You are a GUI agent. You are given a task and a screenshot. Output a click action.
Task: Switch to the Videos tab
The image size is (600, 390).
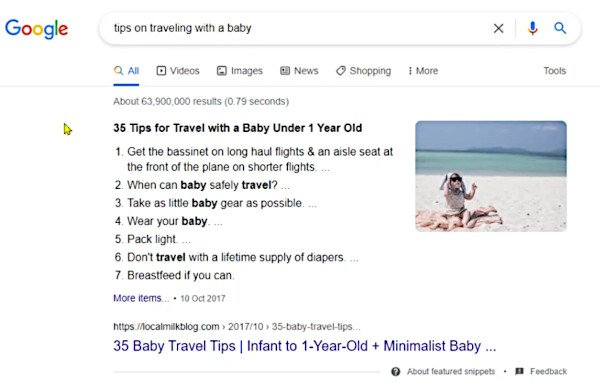178,71
